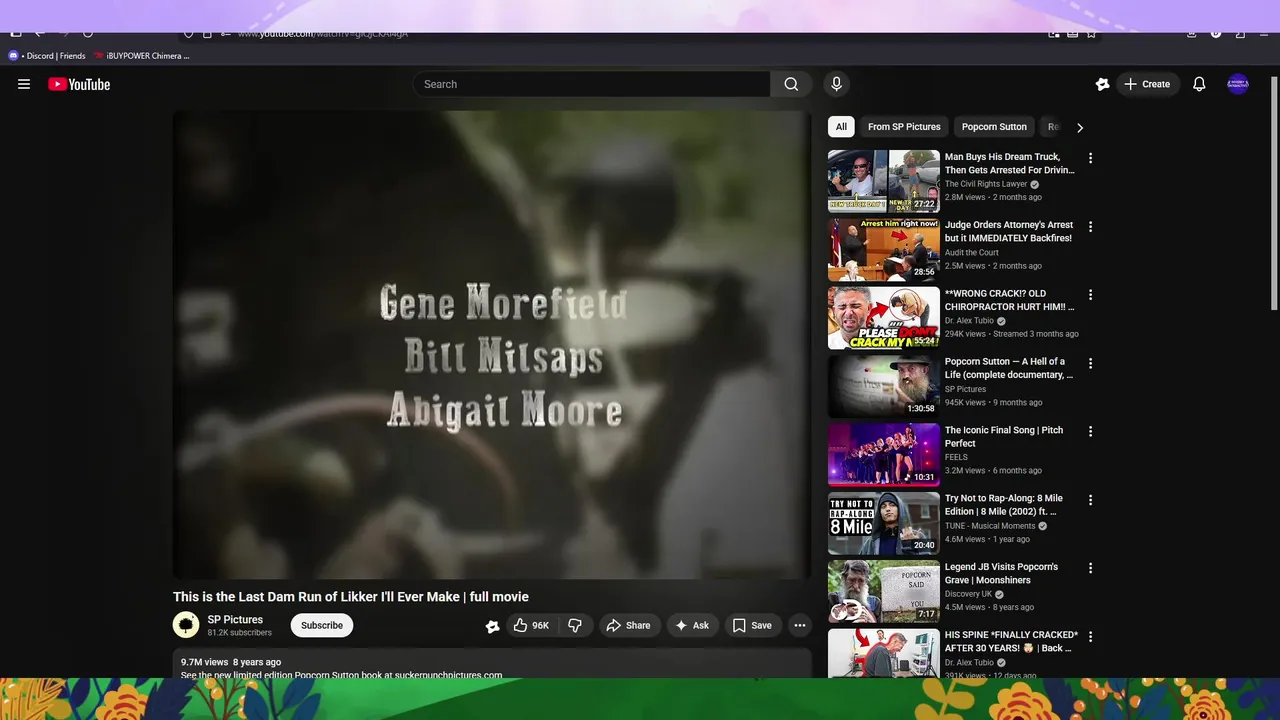Open options for HIS SPINE FINALLY CRACKED video
Image resolution: width=1280 pixels, height=720 pixels.
(1090, 636)
